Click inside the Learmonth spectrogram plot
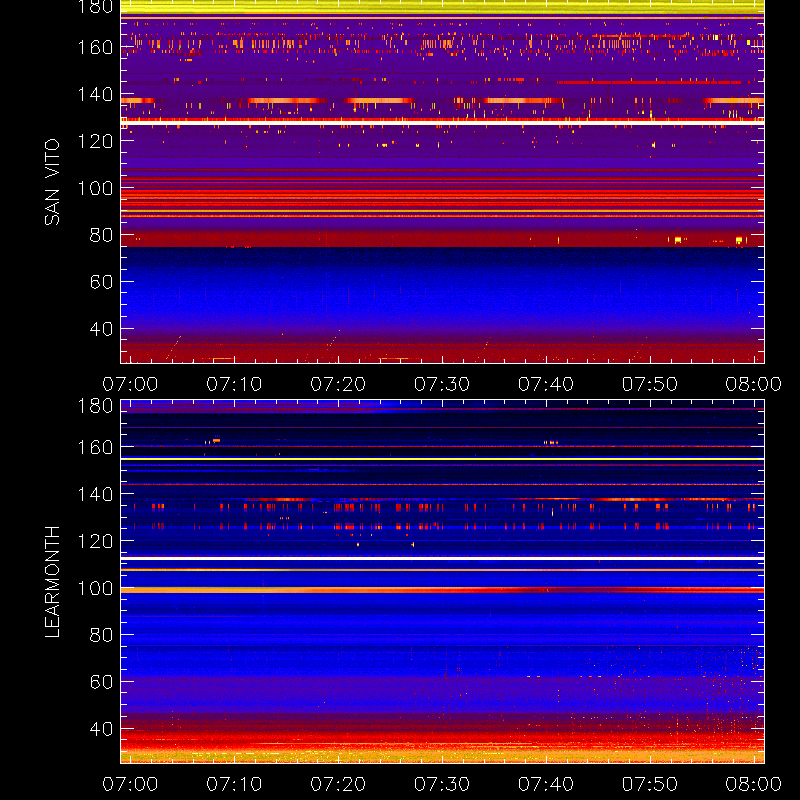 coord(442,582)
